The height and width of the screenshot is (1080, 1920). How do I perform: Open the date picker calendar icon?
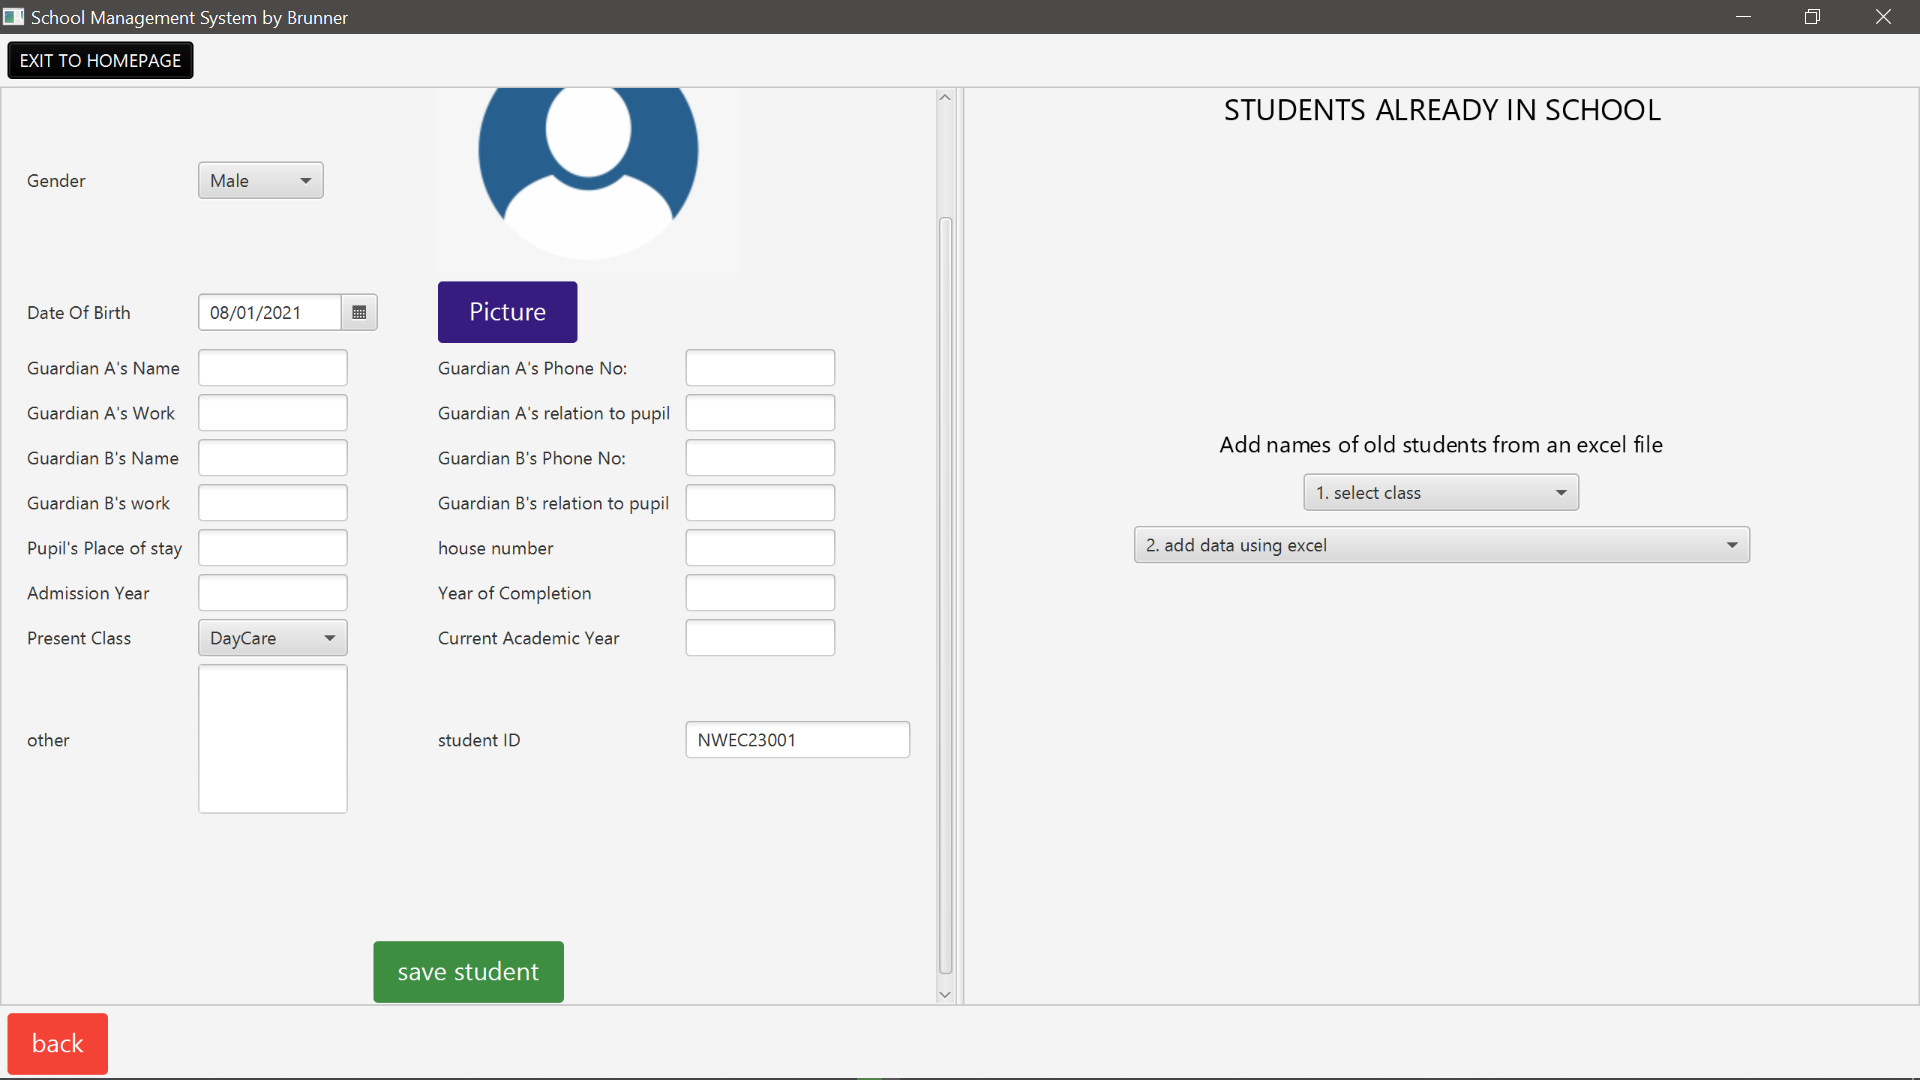point(359,312)
